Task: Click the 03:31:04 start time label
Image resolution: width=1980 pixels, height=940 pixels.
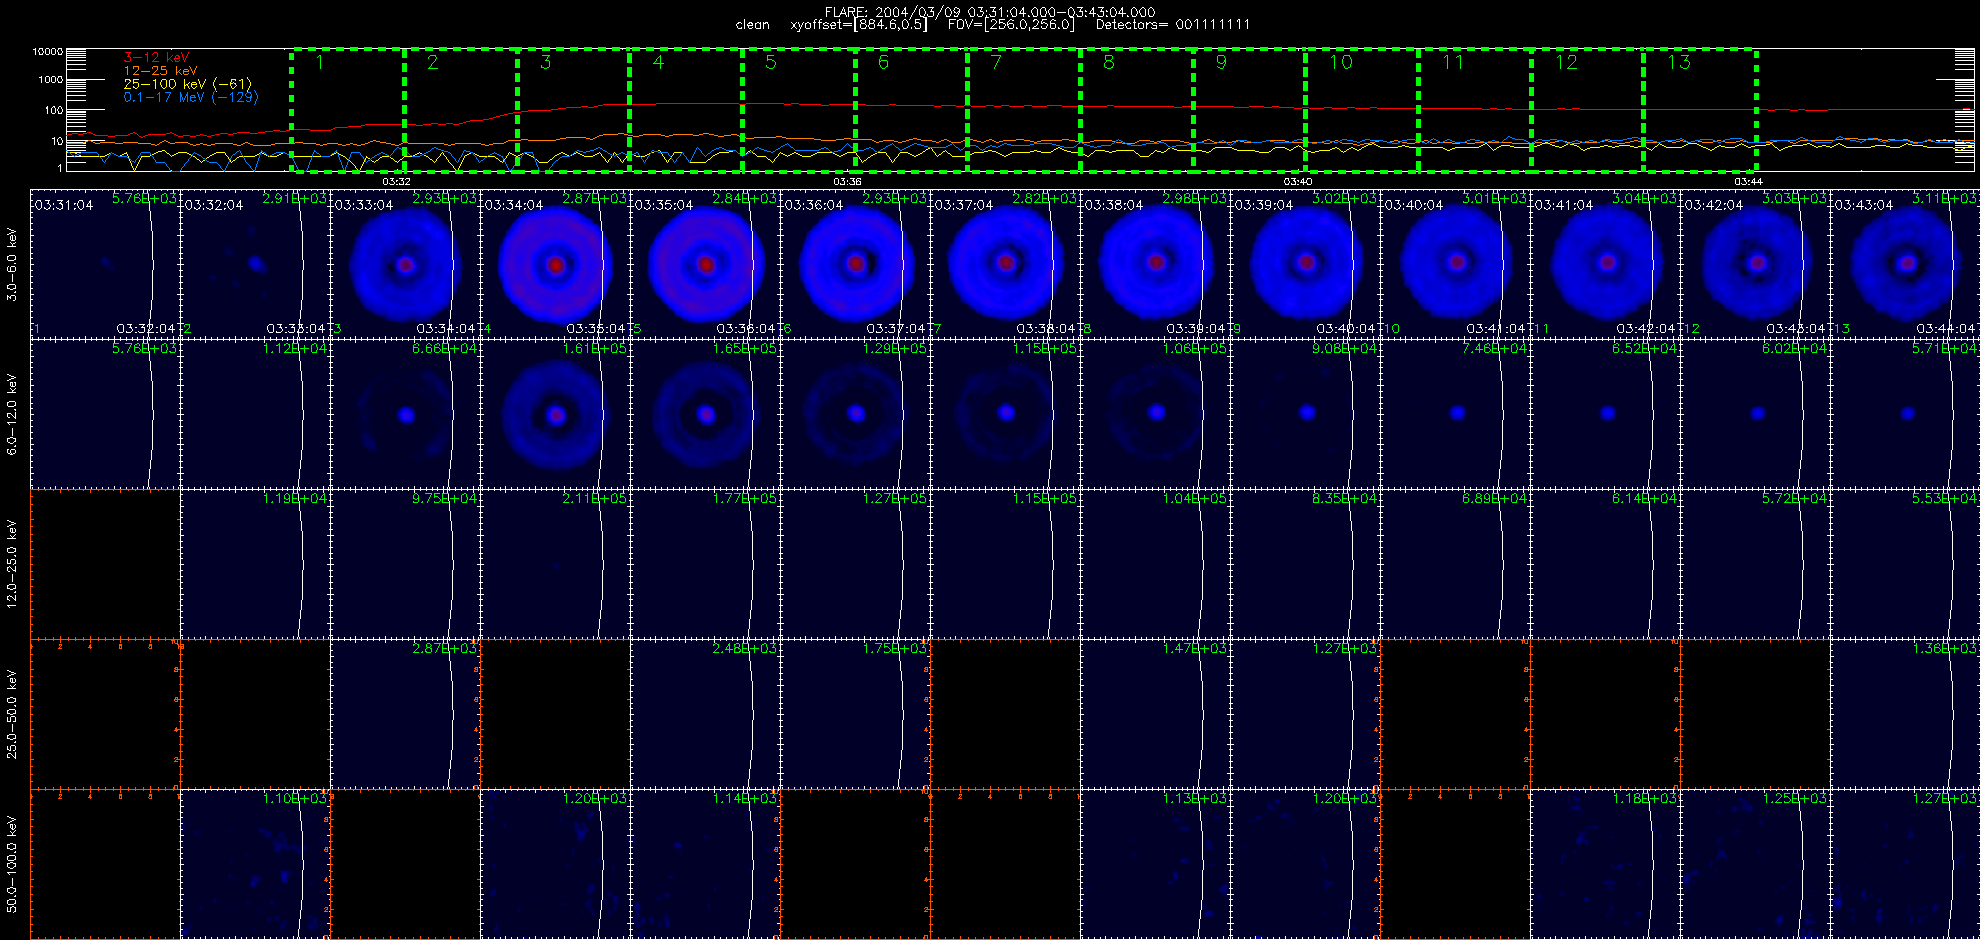Action: (x=64, y=205)
